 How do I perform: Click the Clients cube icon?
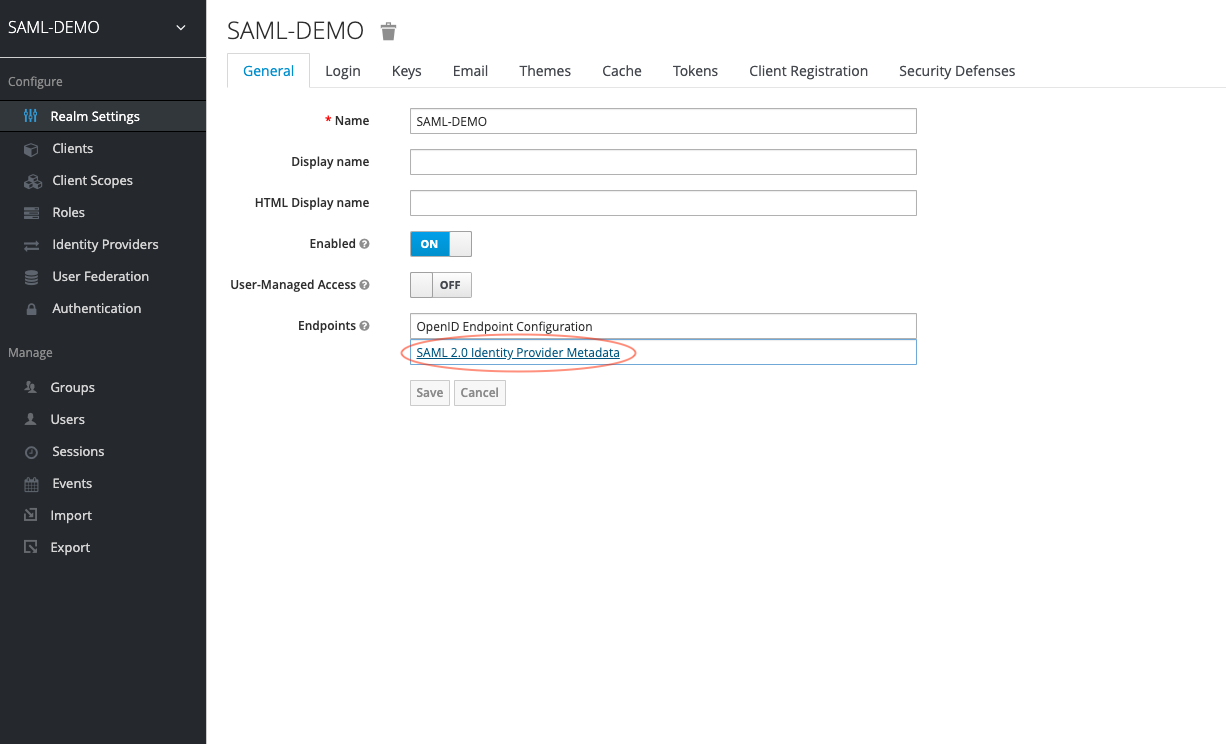31,149
